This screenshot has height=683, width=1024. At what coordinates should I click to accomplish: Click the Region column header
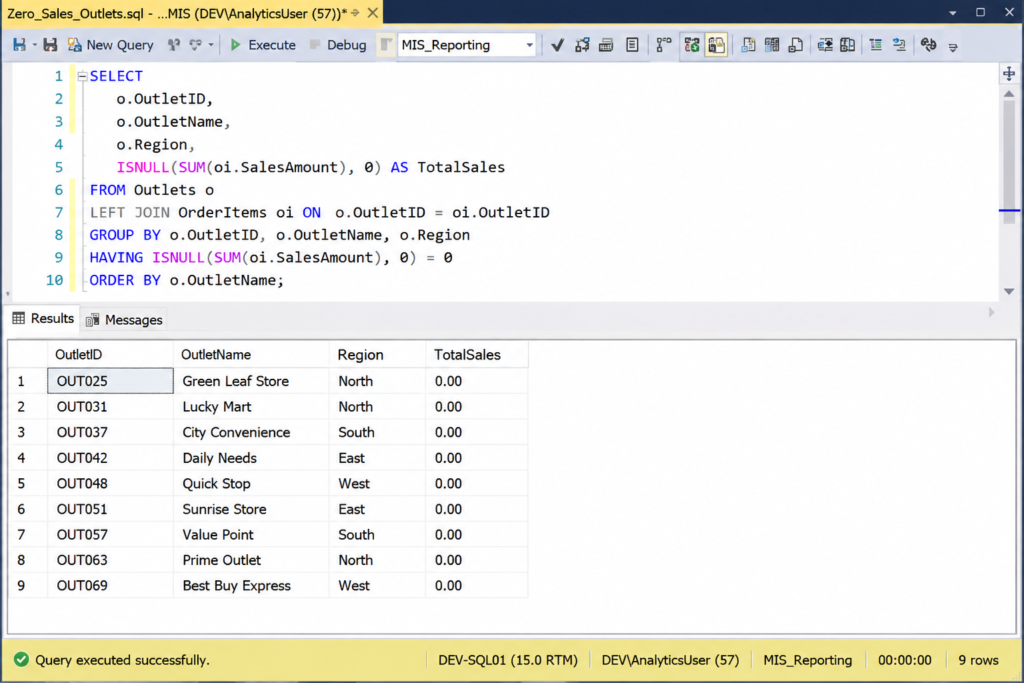point(377,355)
